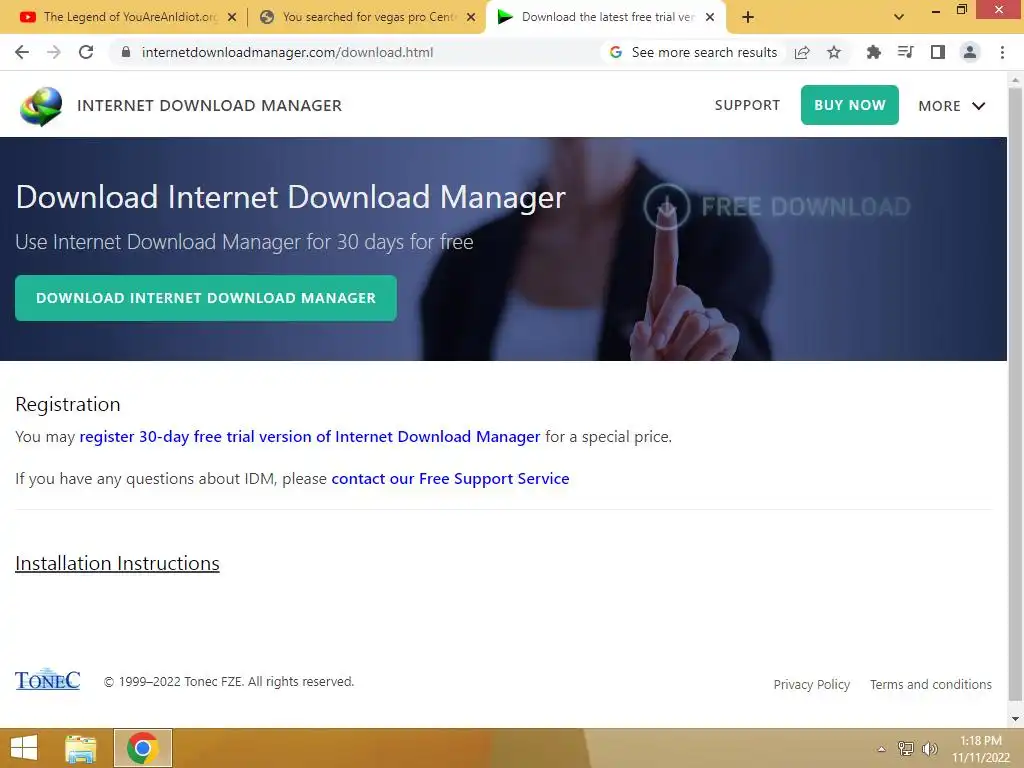Open the register 30-day free trial link
This screenshot has width=1024, height=768.
point(310,436)
